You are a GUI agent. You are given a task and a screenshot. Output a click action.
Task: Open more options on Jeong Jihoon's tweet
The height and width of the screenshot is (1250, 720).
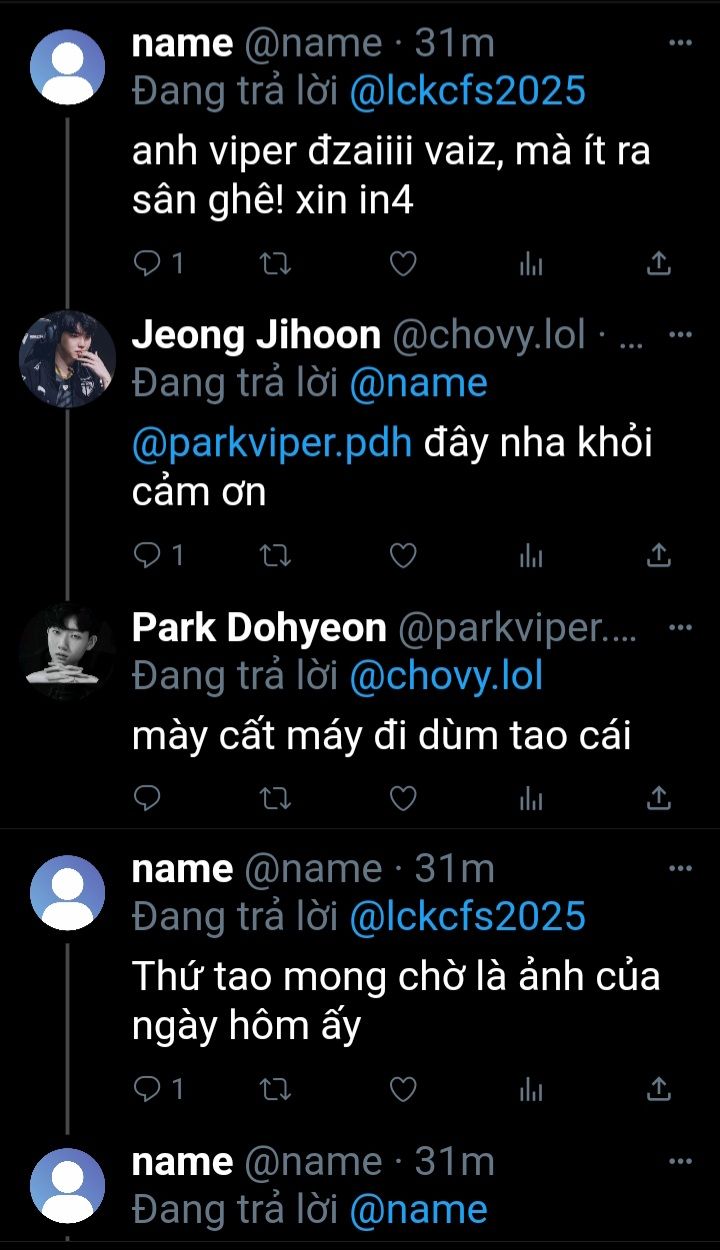(680, 336)
